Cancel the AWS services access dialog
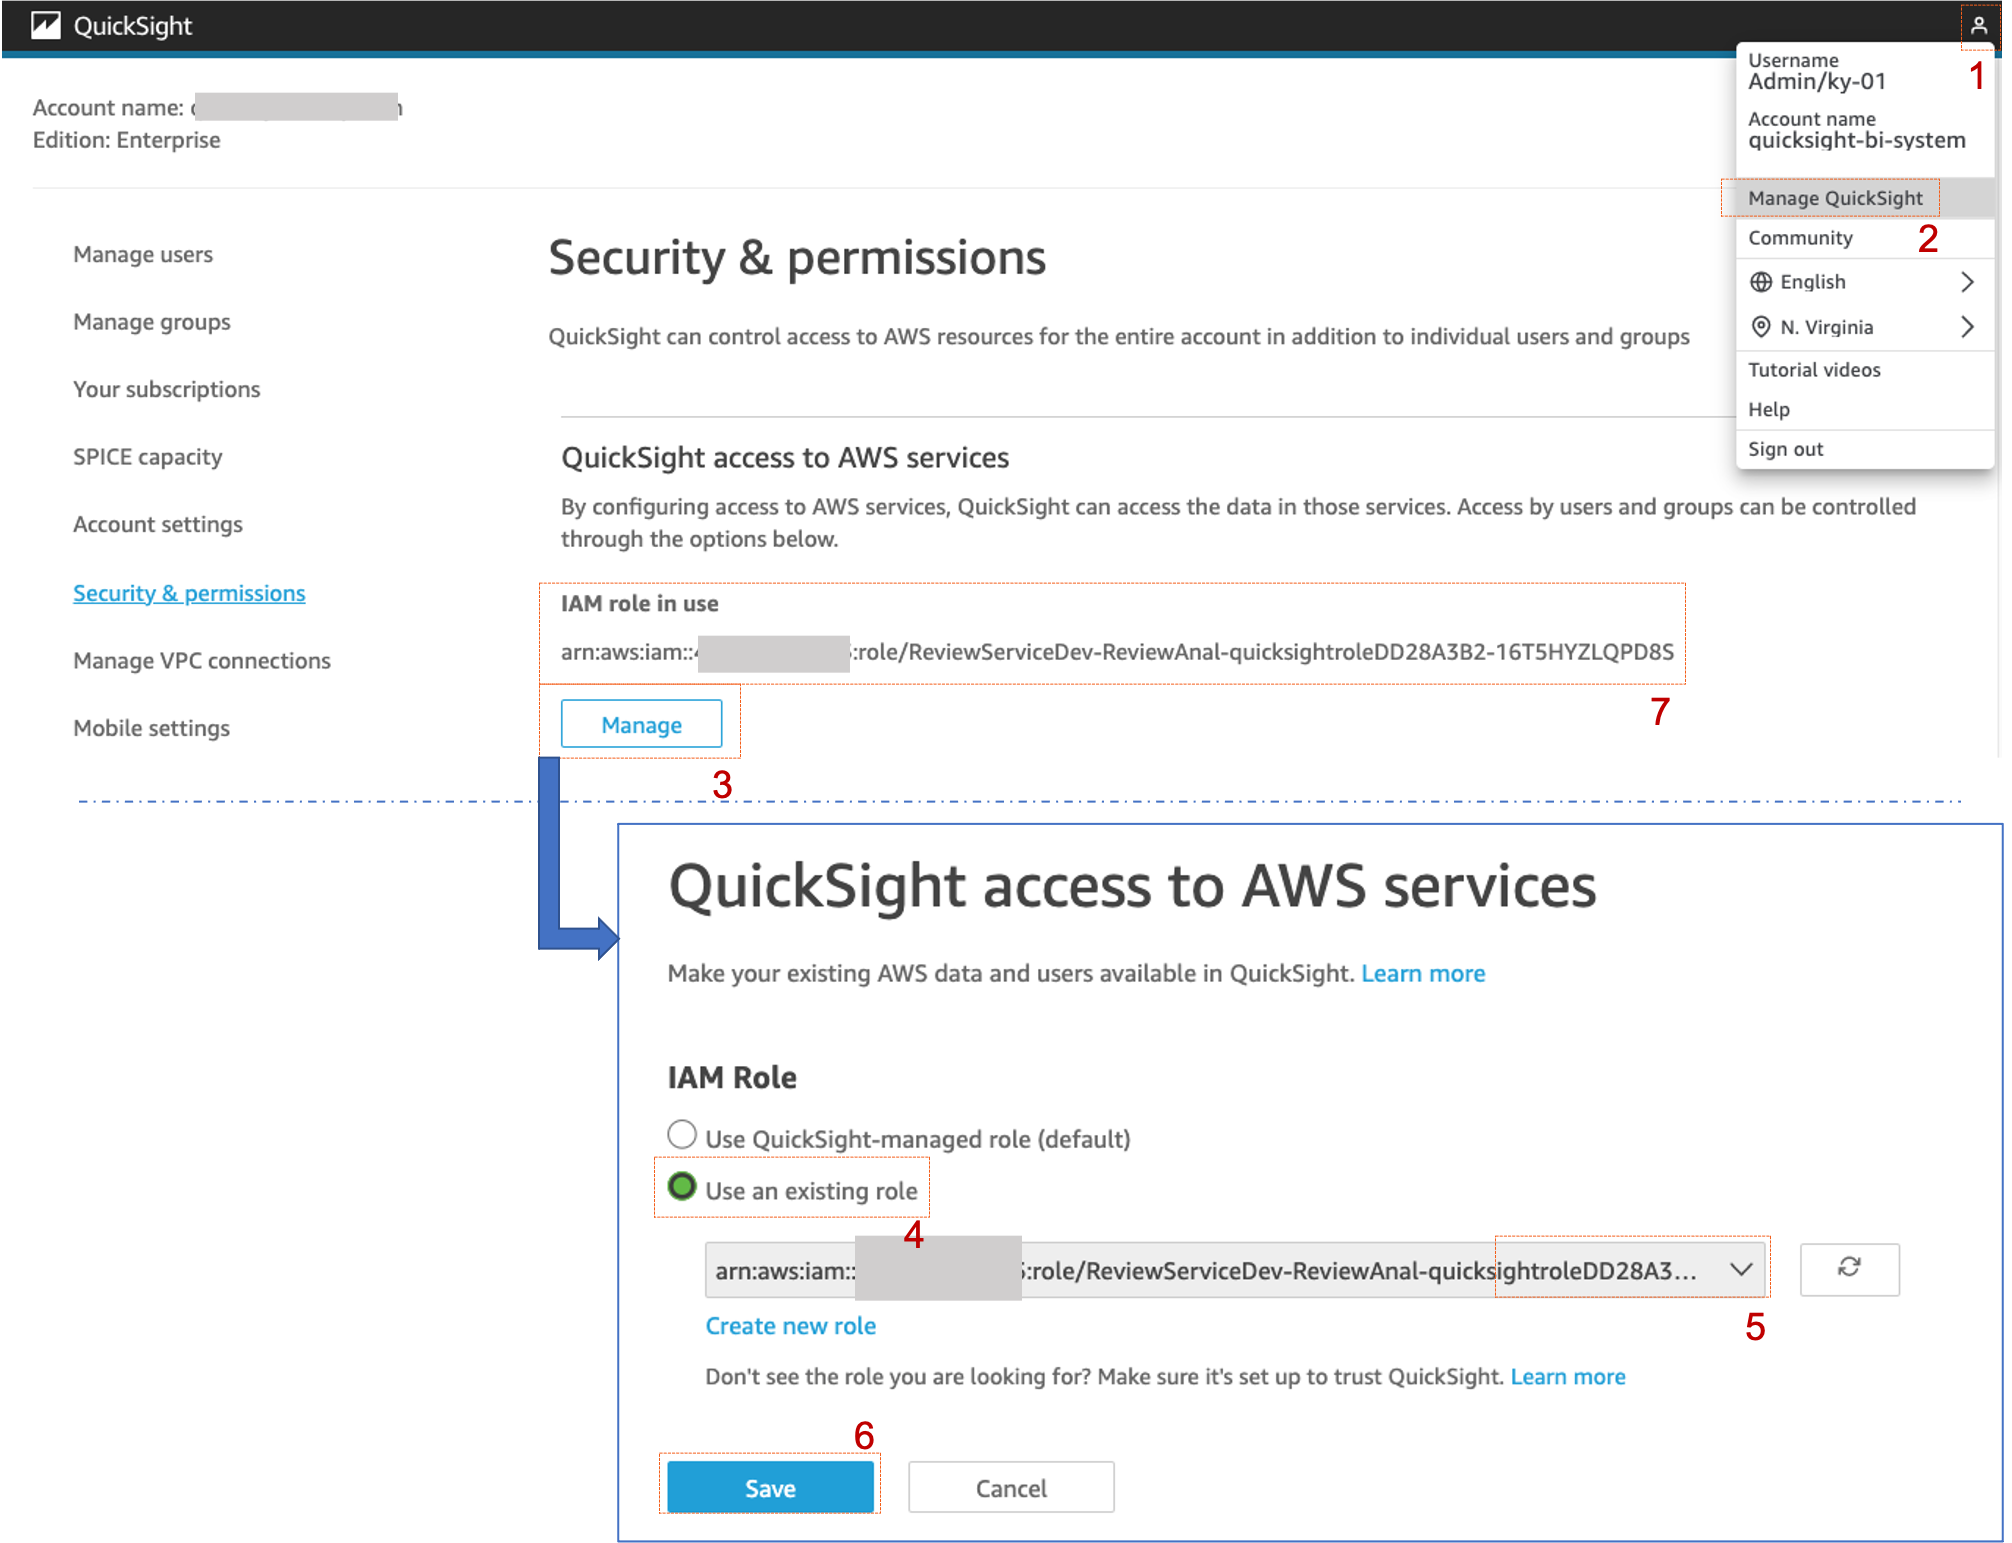Screen dimensions: 2012x1543 1010,1487
